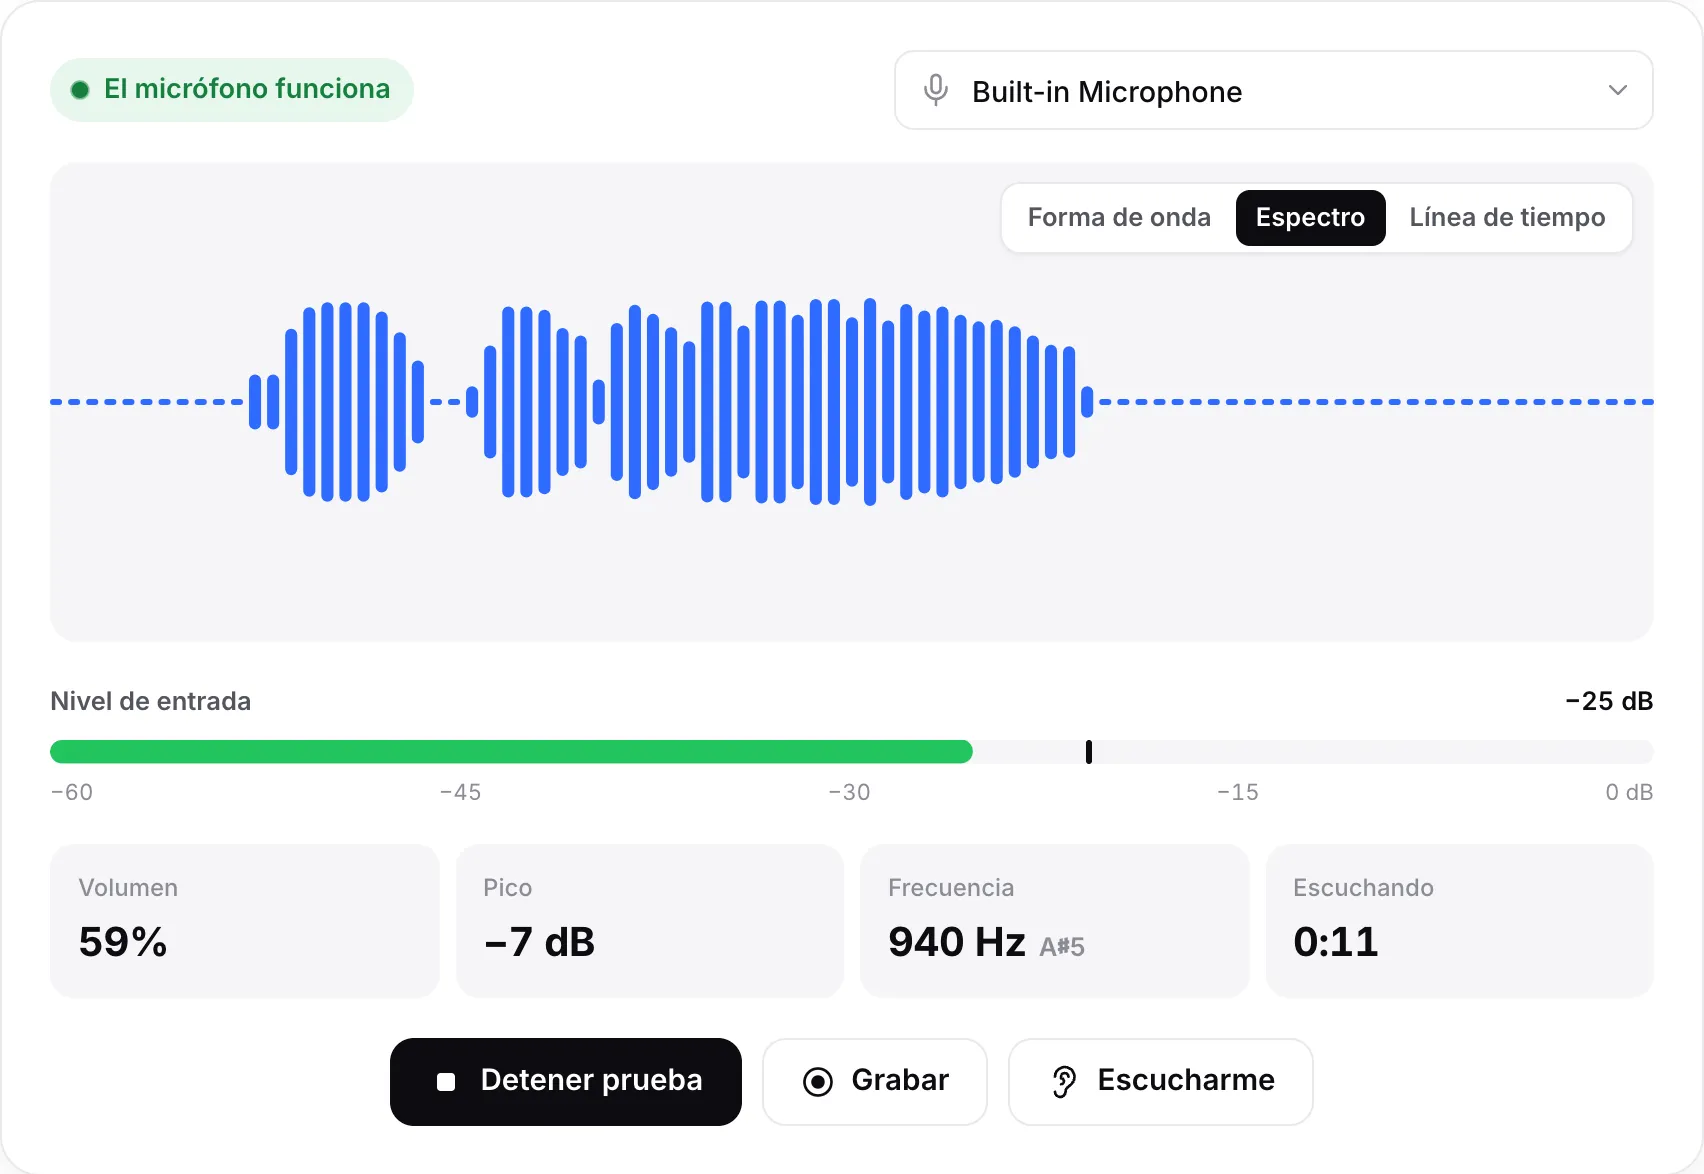Click the ear icon in Escucharme

[1064, 1081]
